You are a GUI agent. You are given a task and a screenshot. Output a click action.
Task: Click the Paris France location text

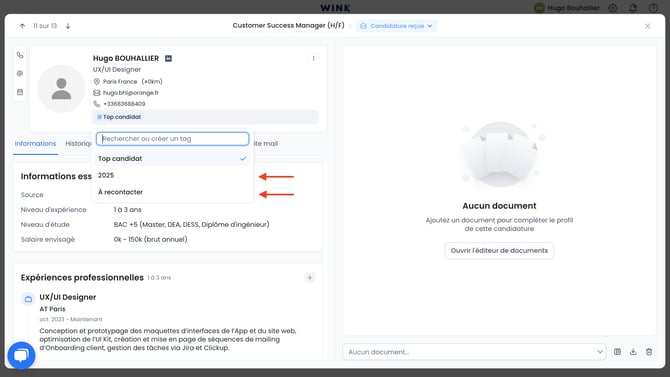pyautogui.click(x=120, y=82)
